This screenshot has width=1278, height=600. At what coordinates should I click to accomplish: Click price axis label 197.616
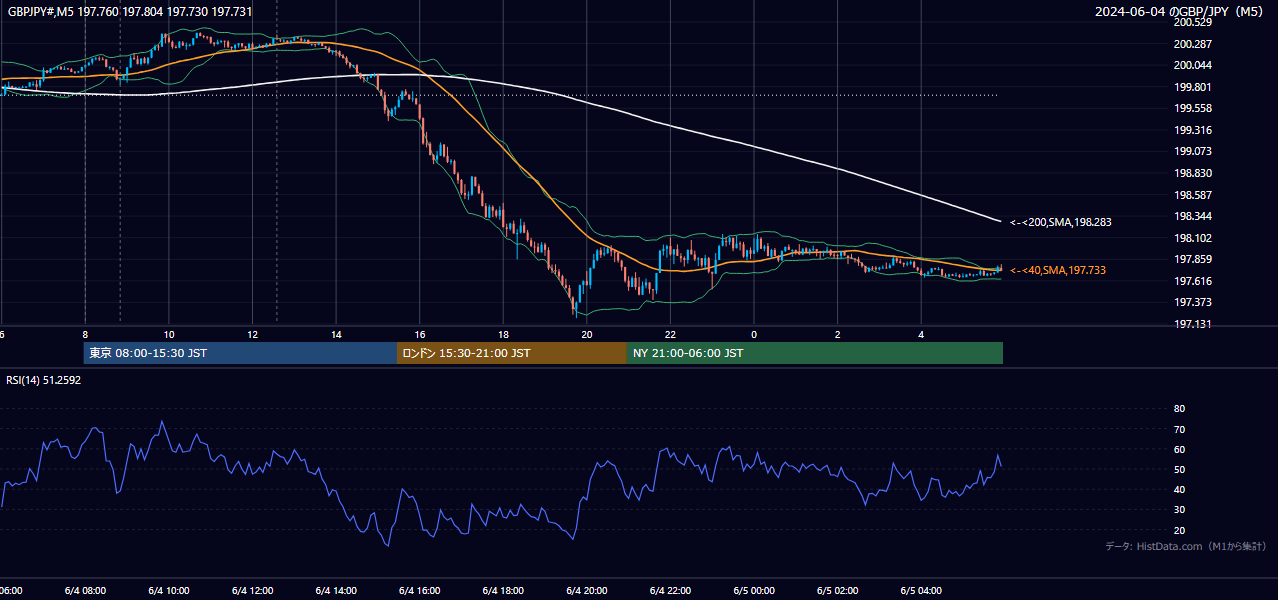tap(1193, 281)
